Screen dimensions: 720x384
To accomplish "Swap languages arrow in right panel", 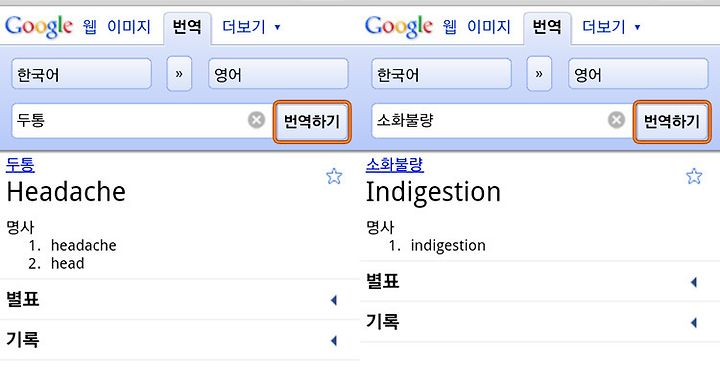I will coord(539,74).
